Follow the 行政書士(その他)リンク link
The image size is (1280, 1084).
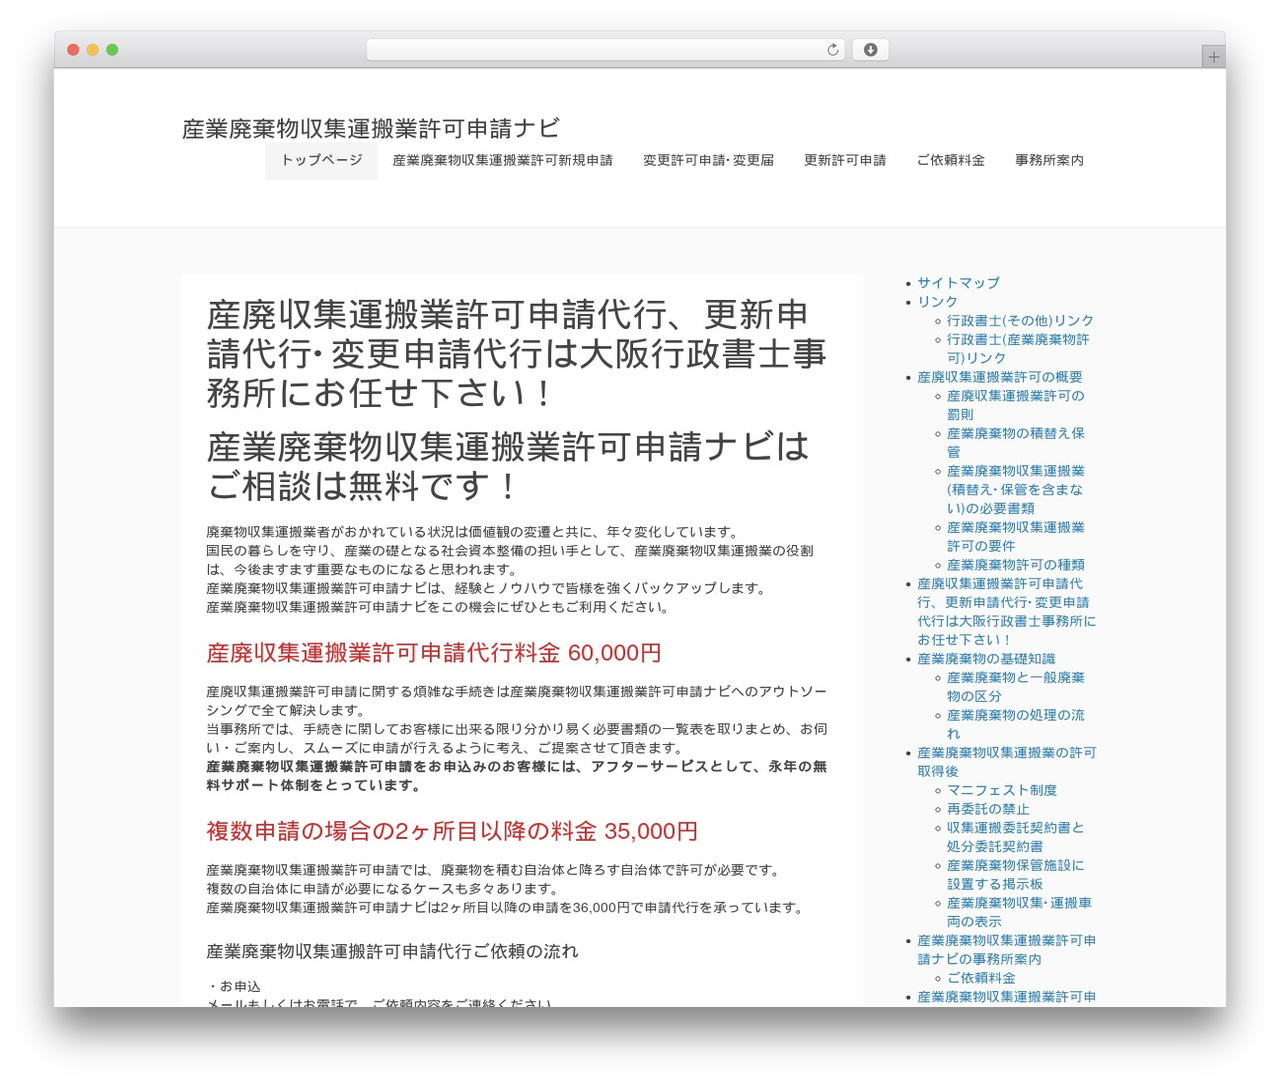(1020, 321)
